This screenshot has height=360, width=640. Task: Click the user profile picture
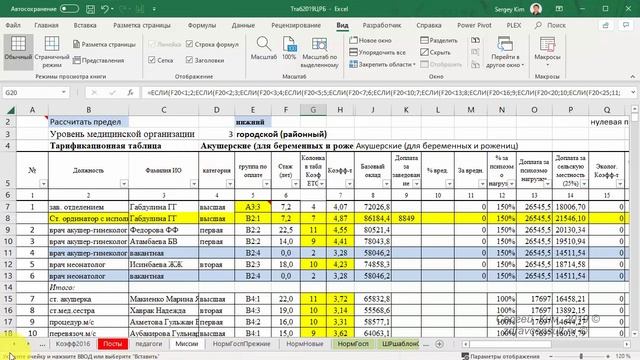click(x=536, y=9)
